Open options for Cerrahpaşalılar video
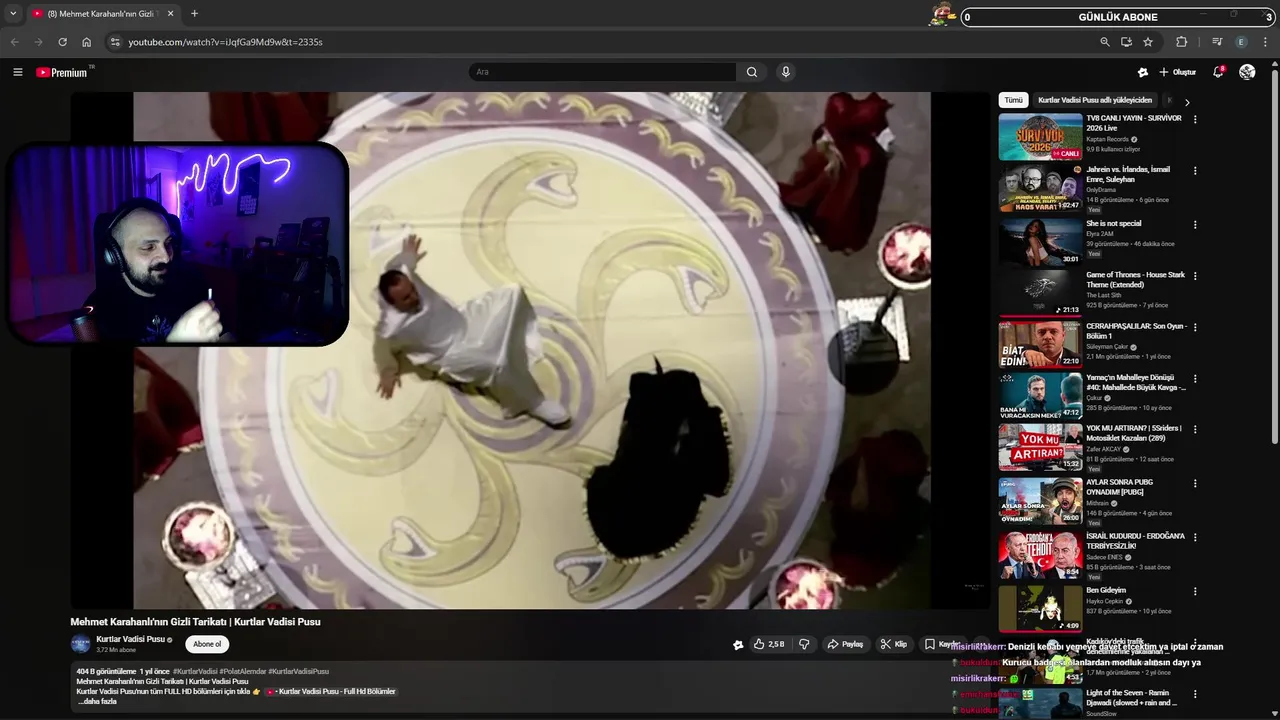This screenshot has width=1280, height=720. click(x=1195, y=327)
